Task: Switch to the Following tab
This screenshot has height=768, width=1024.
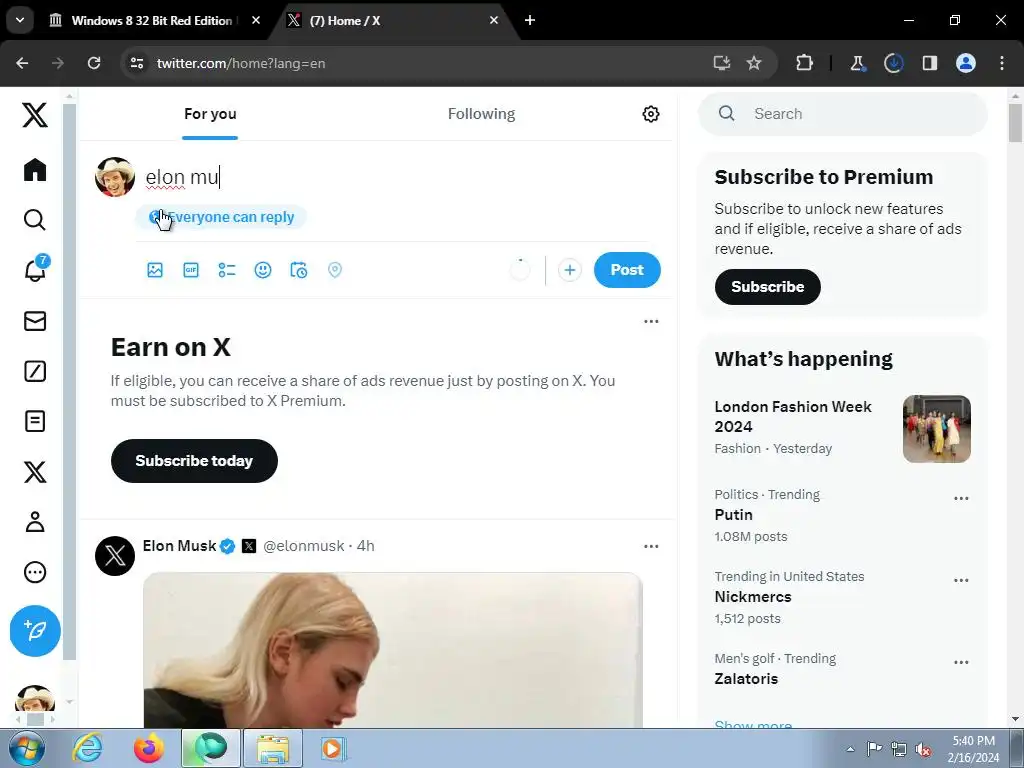Action: point(481,114)
